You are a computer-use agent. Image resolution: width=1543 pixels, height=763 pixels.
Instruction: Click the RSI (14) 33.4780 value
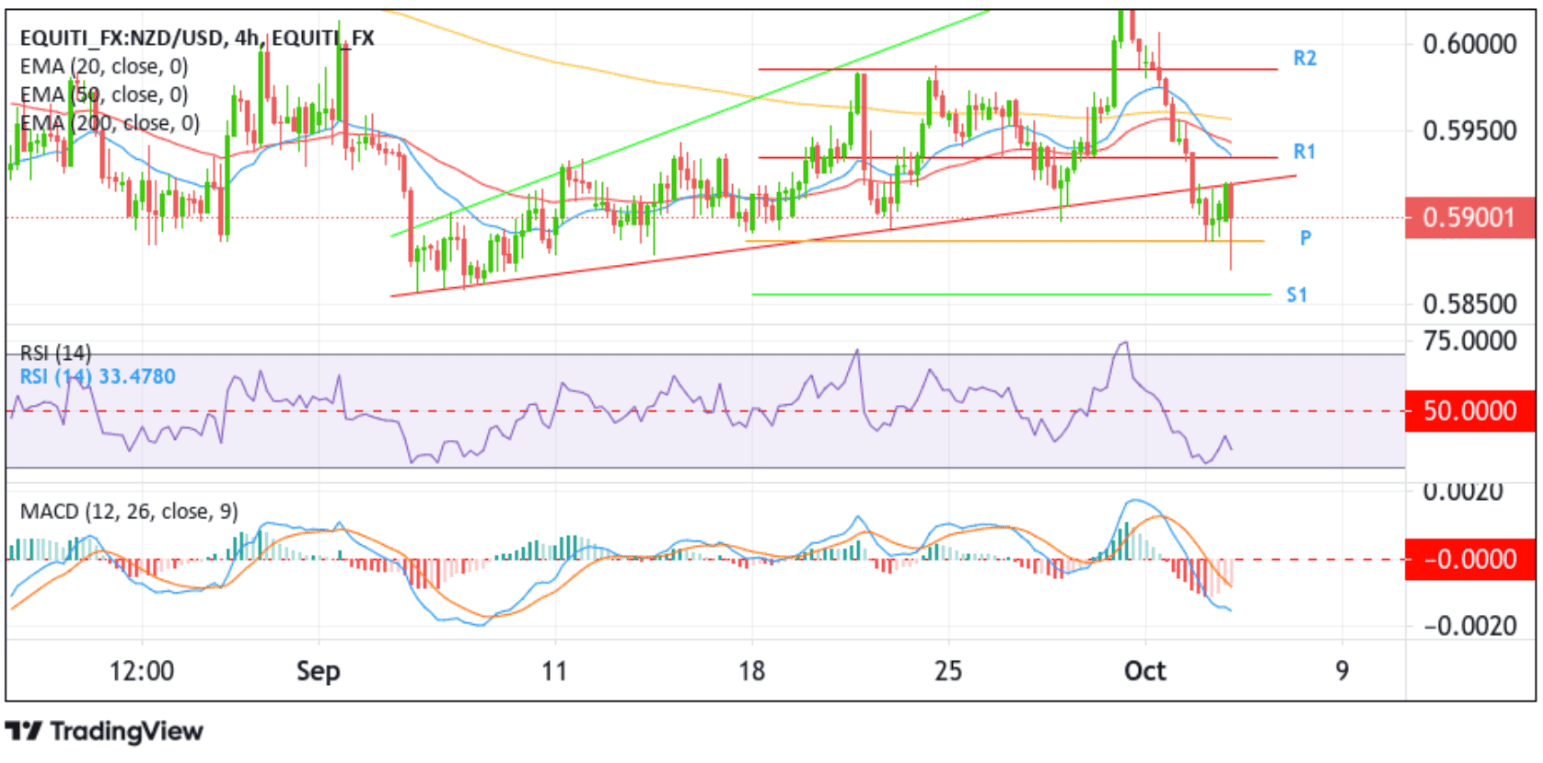point(98,377)
